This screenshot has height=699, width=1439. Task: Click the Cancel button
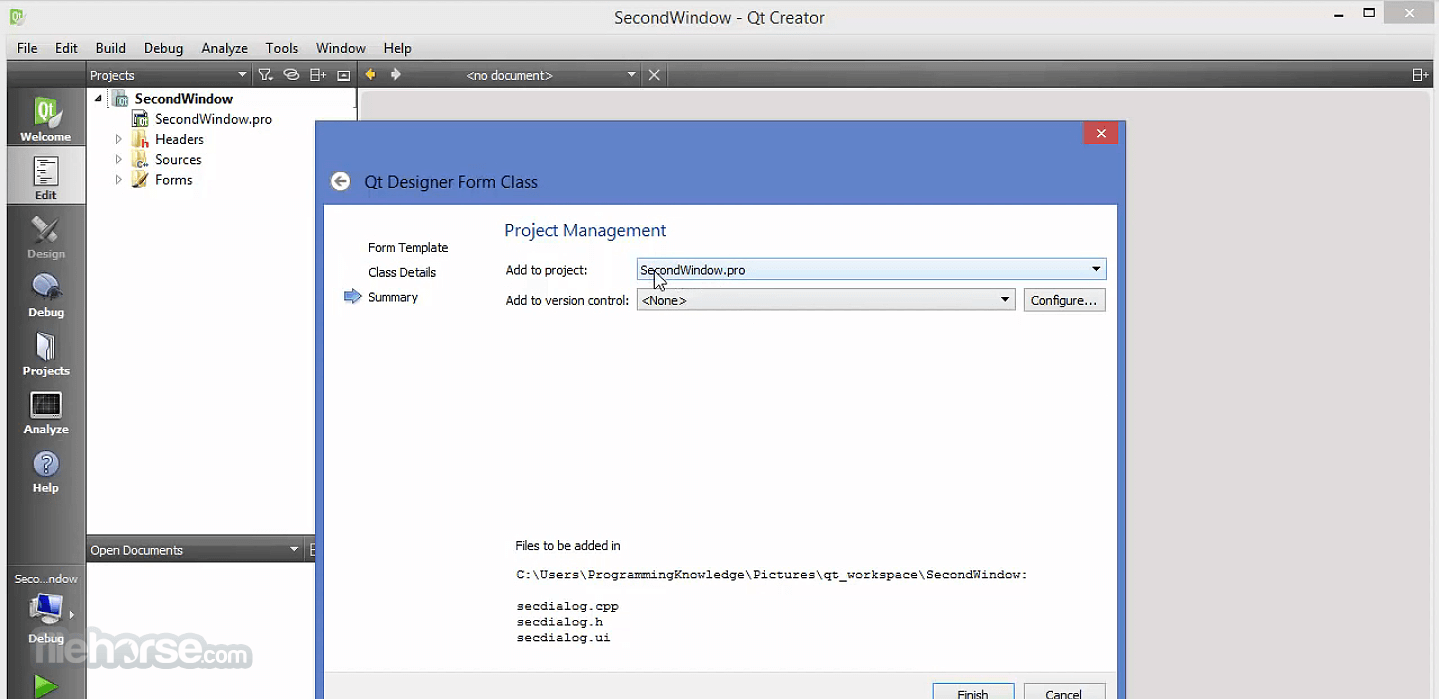pyautogui.click(x=1064, y=692)
